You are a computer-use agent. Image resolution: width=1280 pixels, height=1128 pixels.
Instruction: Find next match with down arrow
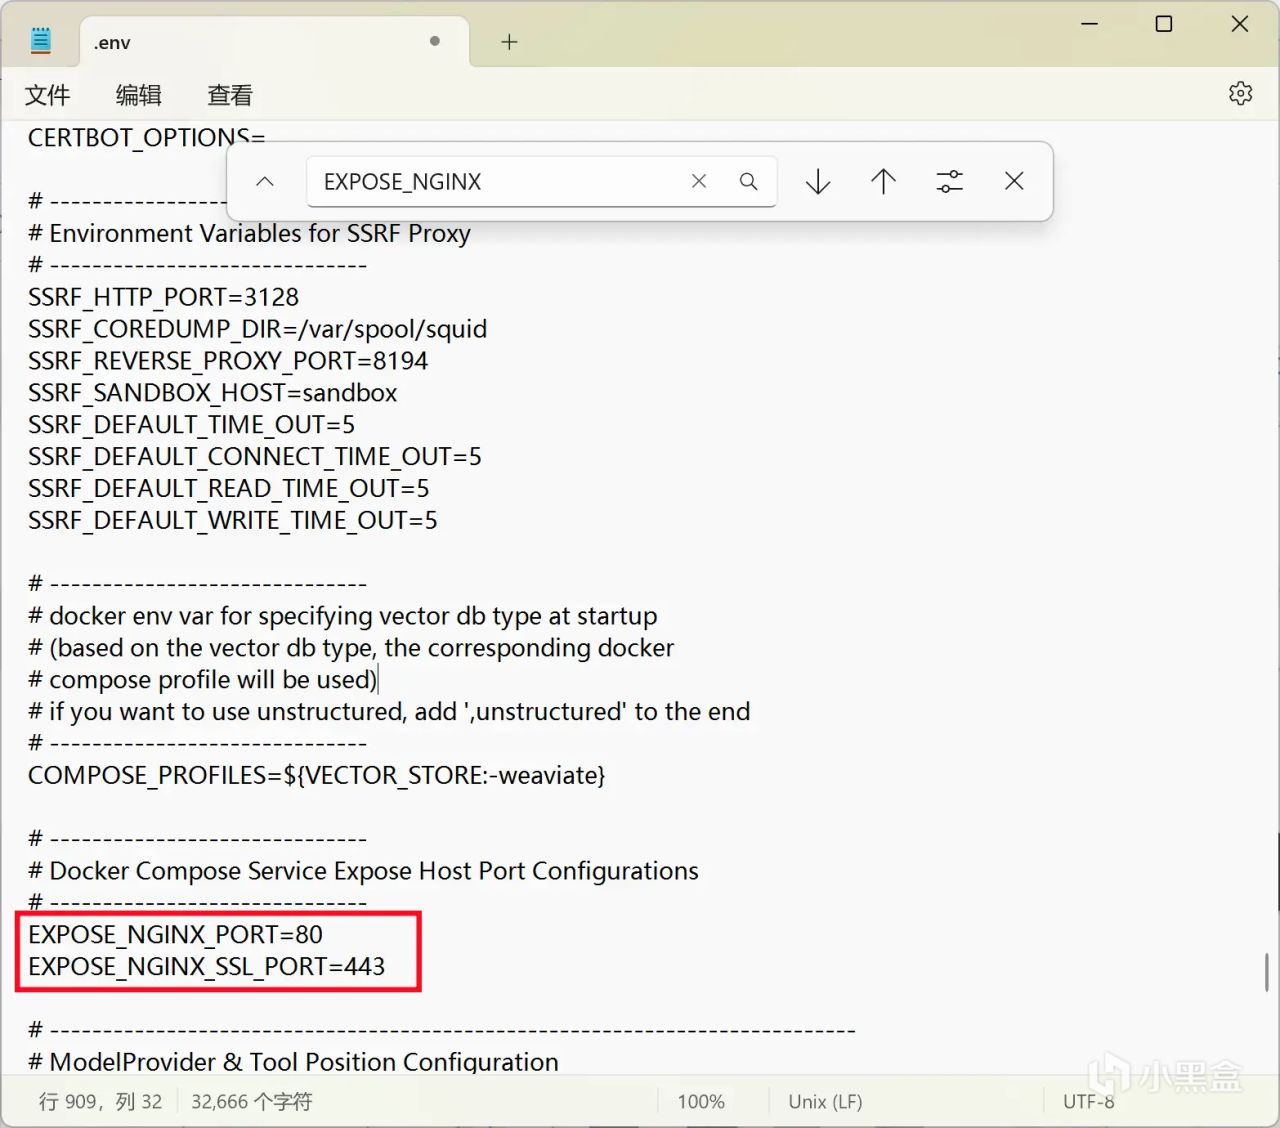tap(818, 181)
